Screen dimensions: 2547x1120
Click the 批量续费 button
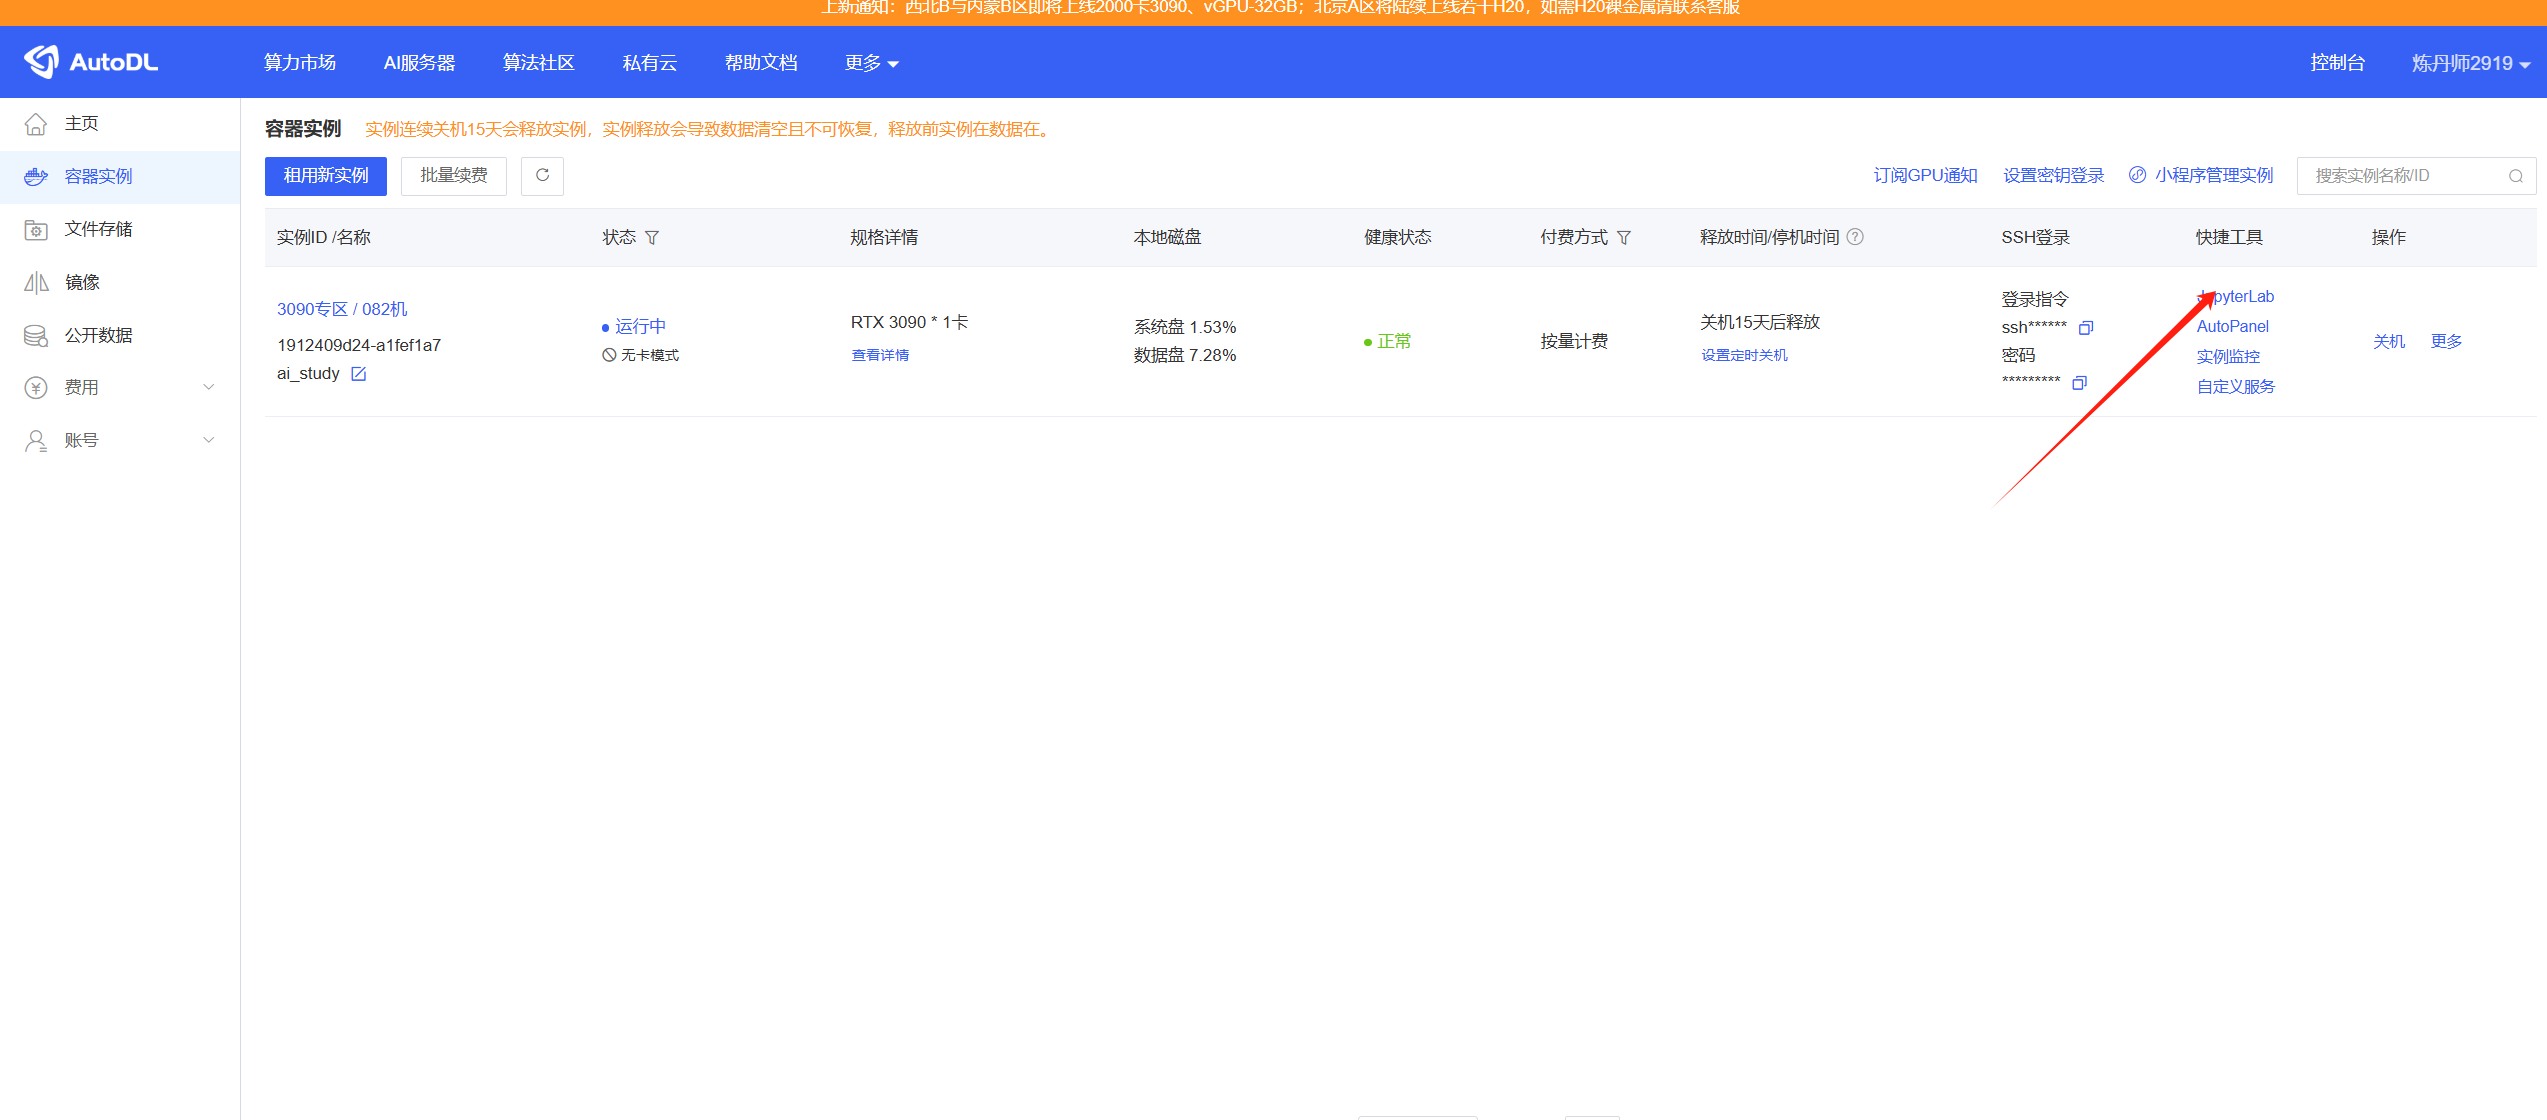tap(454, 176)
